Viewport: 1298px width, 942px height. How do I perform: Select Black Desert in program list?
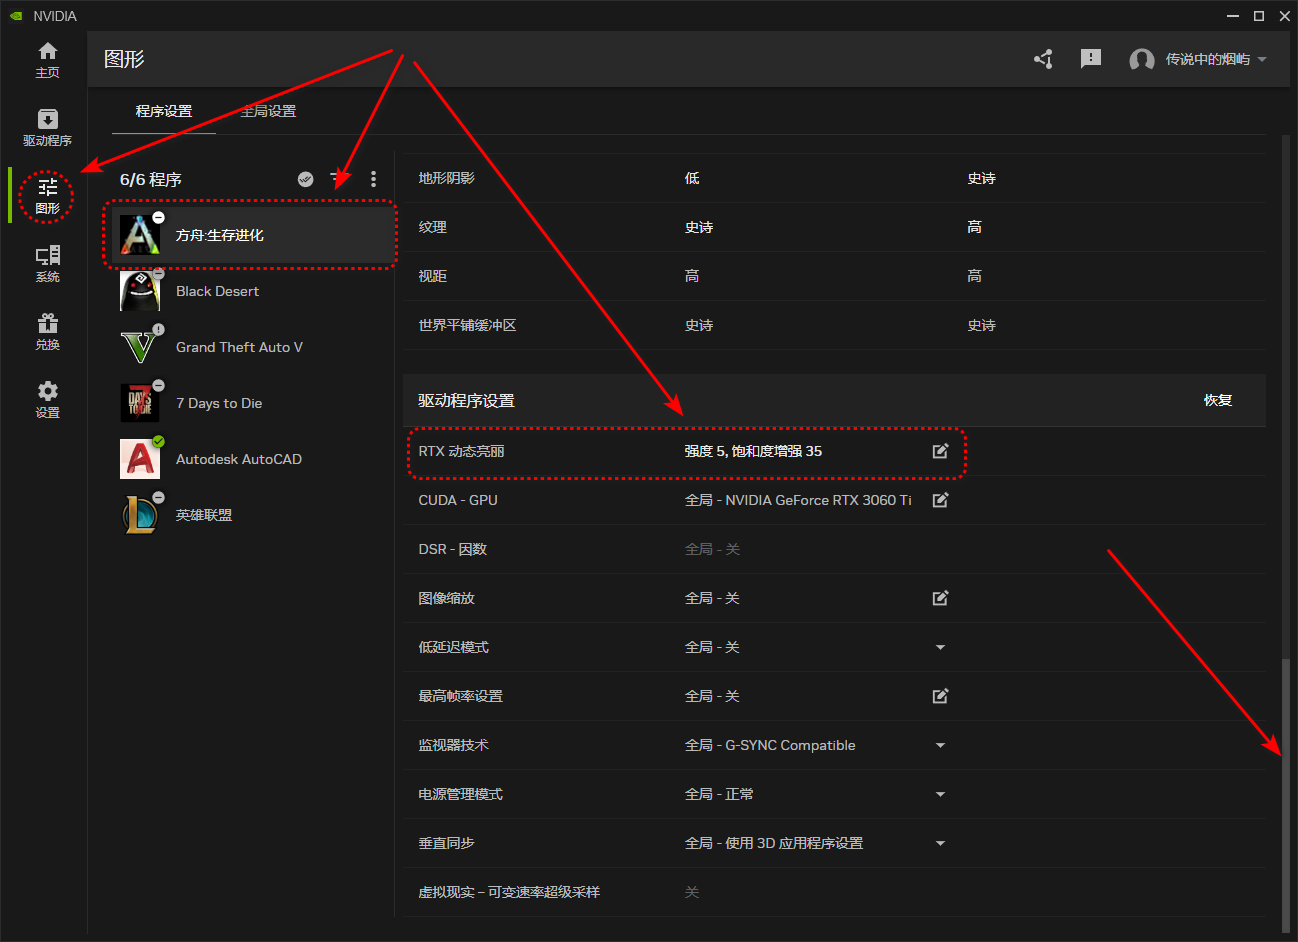pos(251,291)
